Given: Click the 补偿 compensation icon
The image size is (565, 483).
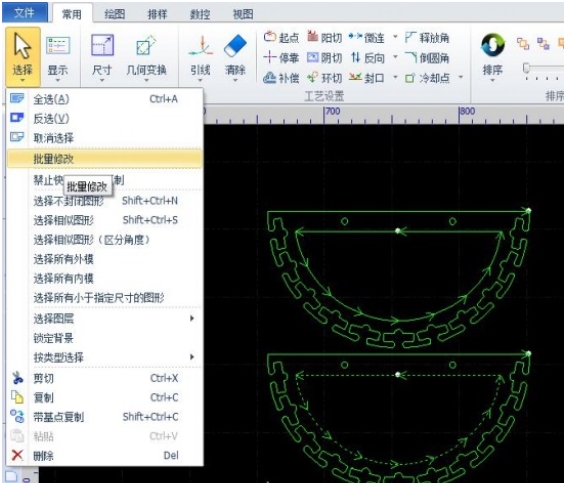Looking at the screenshot, I should click(x=270, y=77).
